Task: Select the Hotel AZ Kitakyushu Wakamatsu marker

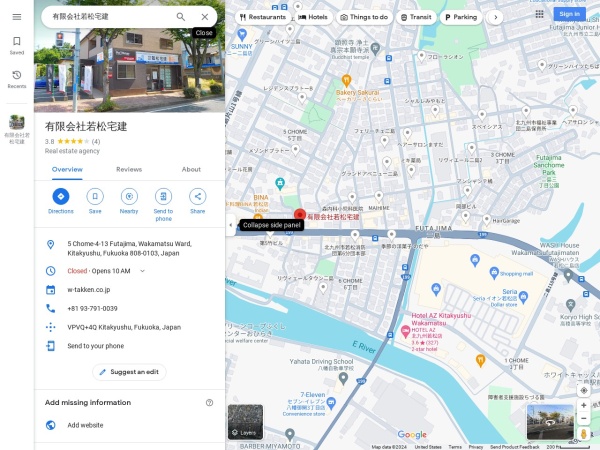Action: (405, 331)
